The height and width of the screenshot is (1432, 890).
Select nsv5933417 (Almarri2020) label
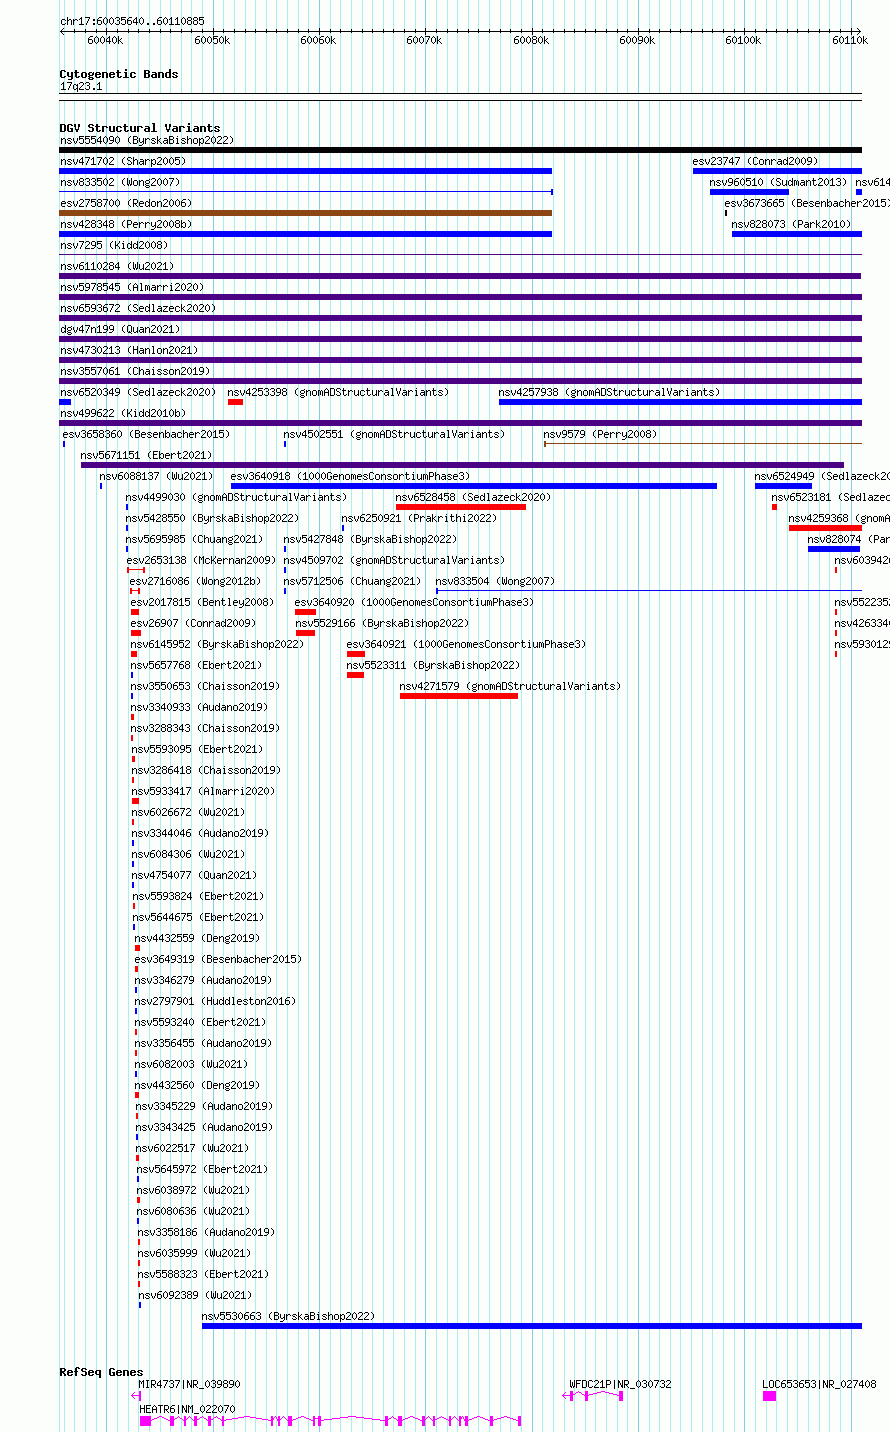pyautogui.click(x=204, y=791)
